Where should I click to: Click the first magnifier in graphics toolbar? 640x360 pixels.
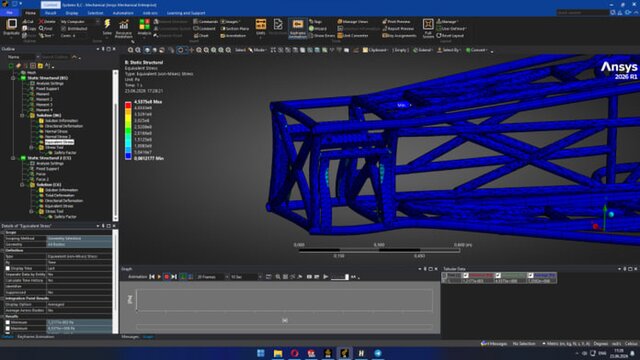pyautogui.click(x=130, y=50)
